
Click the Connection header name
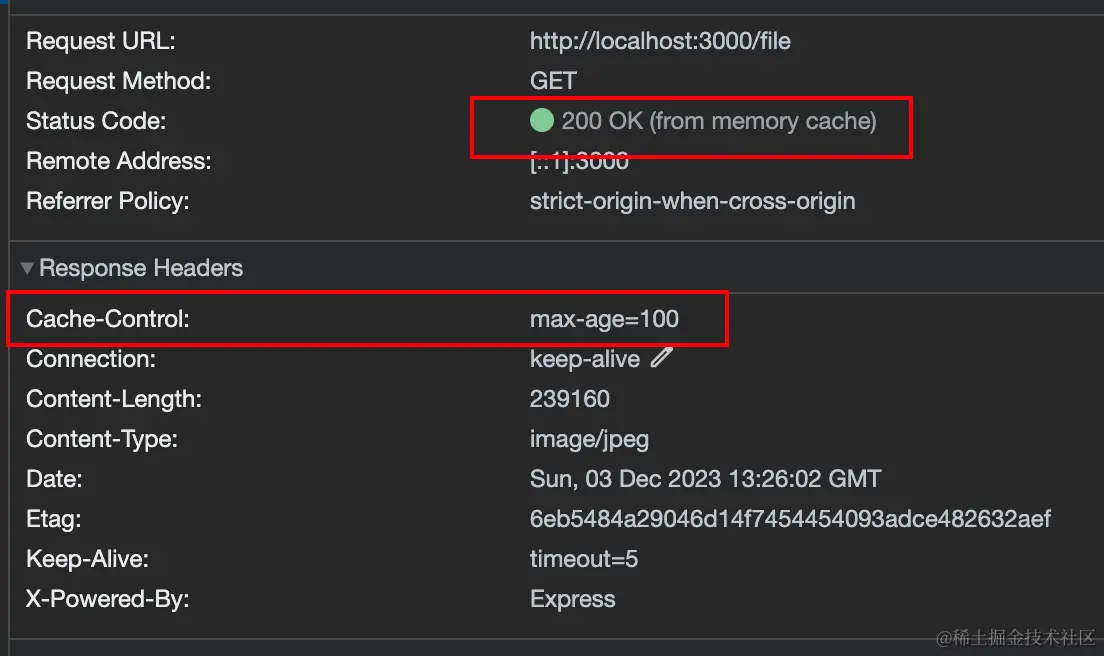[x=91, y=359]
